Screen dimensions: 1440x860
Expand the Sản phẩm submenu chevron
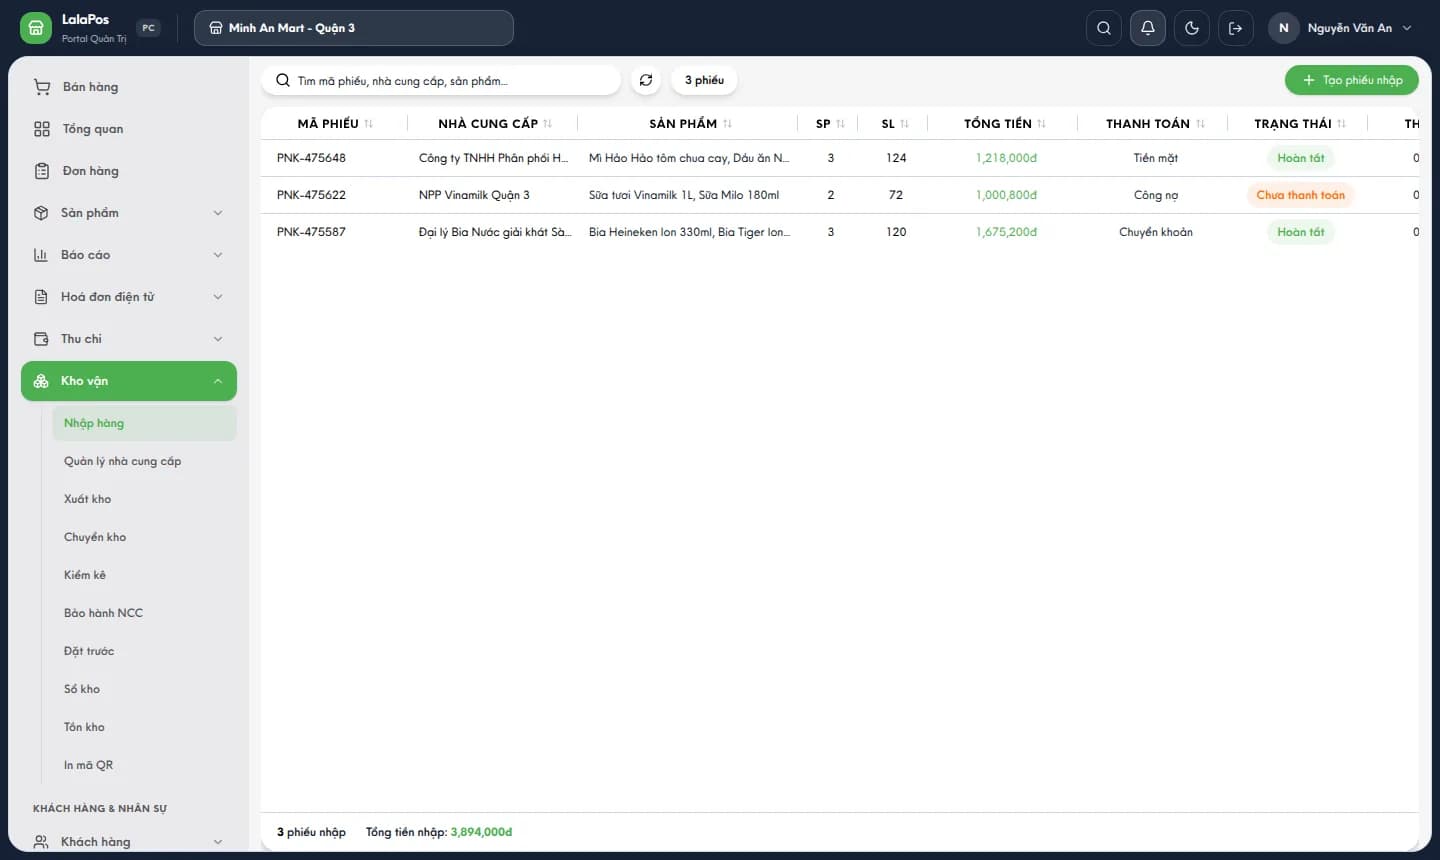(x=218, y=213)
